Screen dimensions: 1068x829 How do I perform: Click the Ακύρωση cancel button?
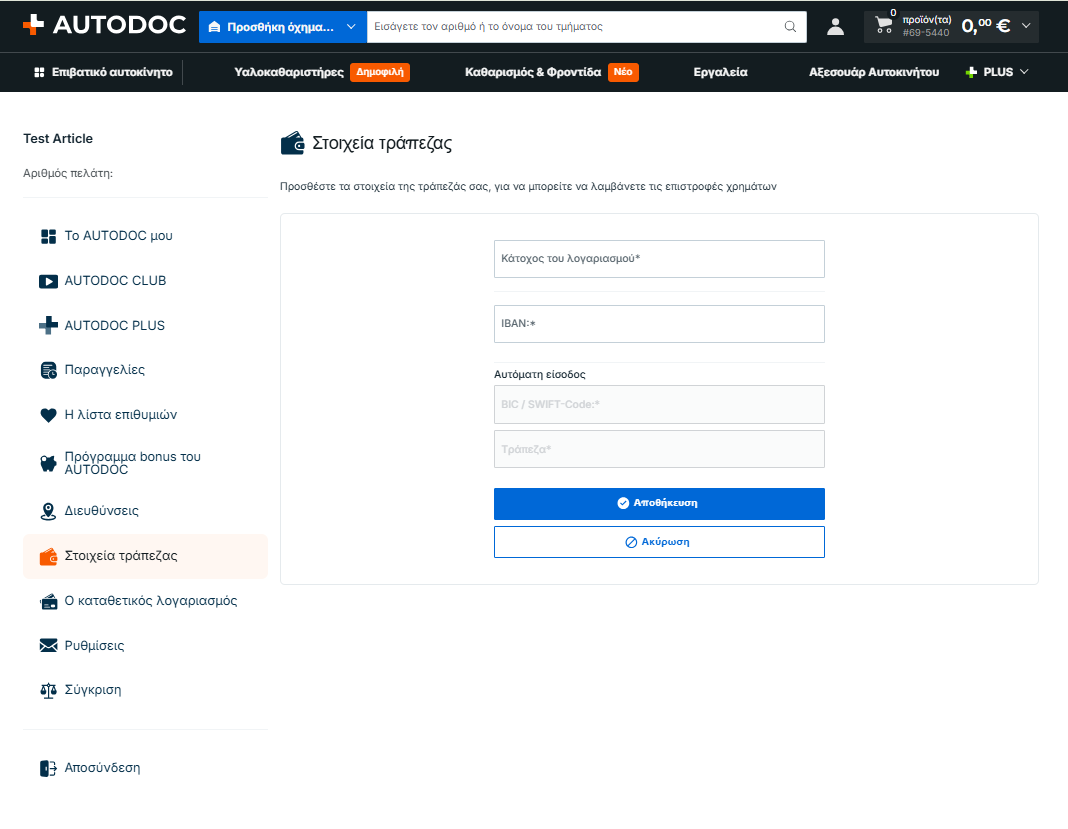(x=659, y=542)
